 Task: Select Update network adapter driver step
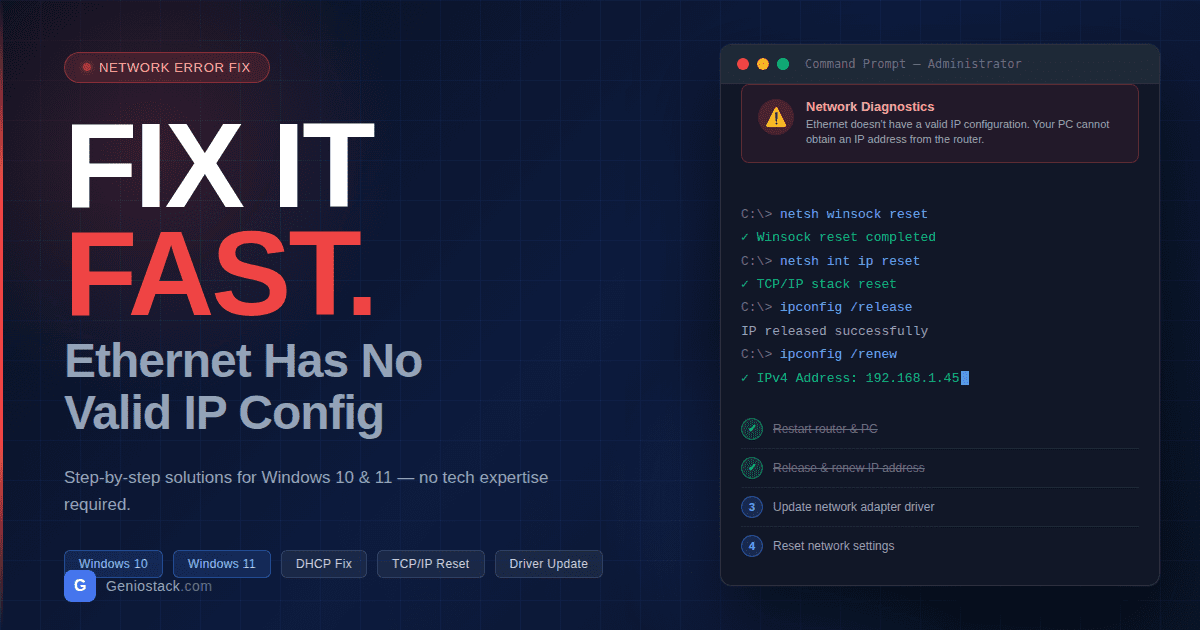(853, 507)
